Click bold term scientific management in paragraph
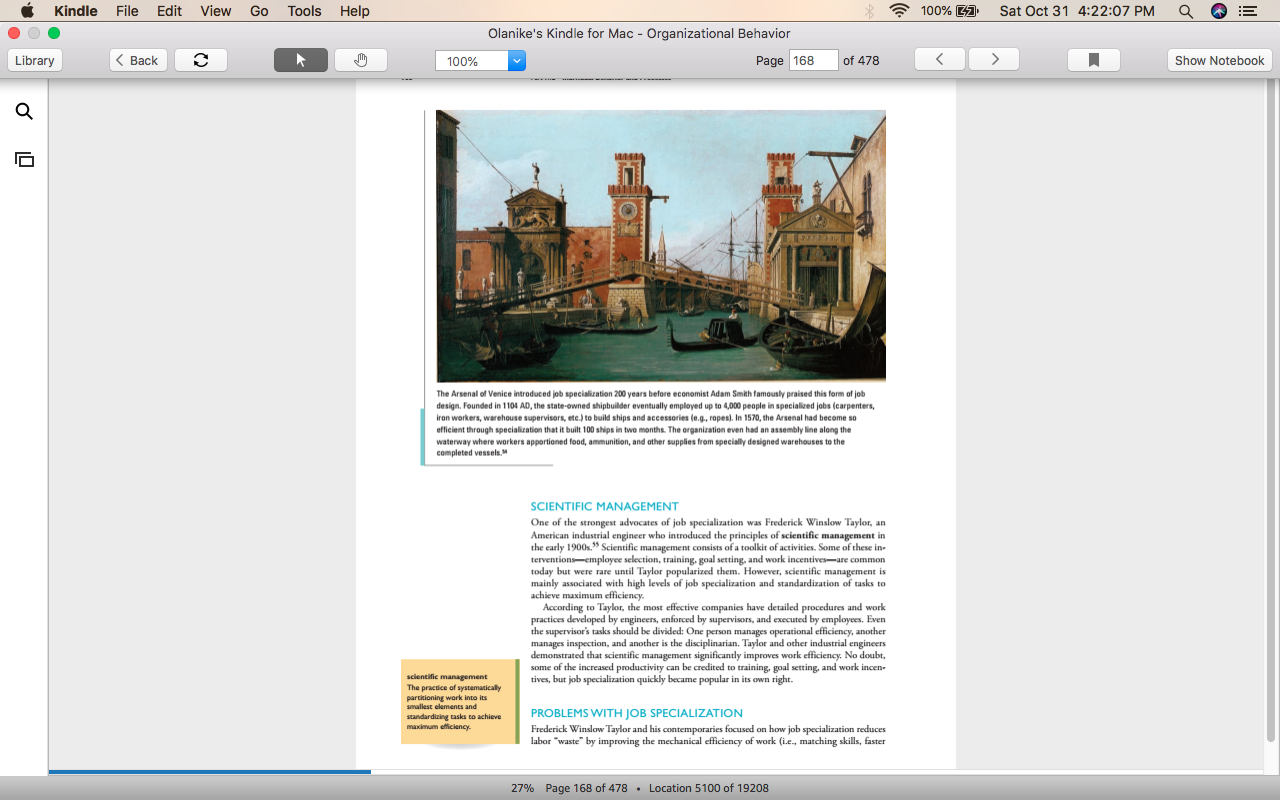 click(x=828, y=535)
